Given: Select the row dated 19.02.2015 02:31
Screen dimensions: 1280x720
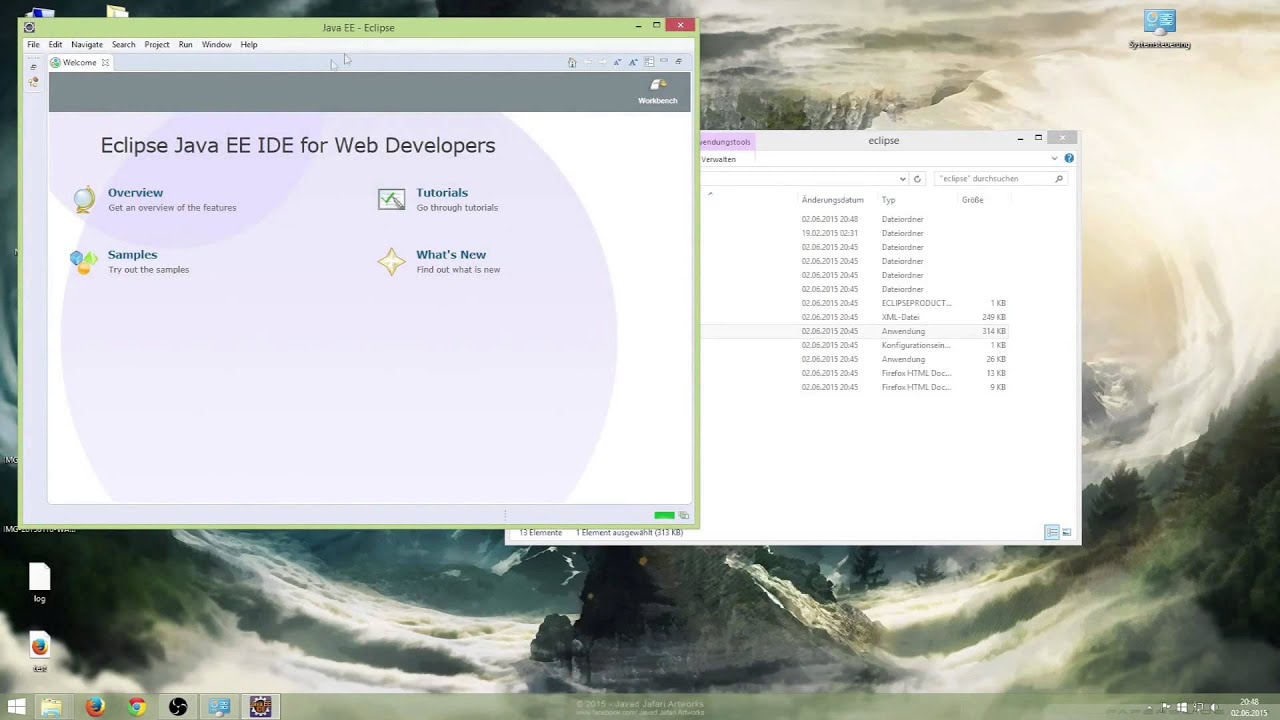Looking at the screenshot, I should [854, 233].
